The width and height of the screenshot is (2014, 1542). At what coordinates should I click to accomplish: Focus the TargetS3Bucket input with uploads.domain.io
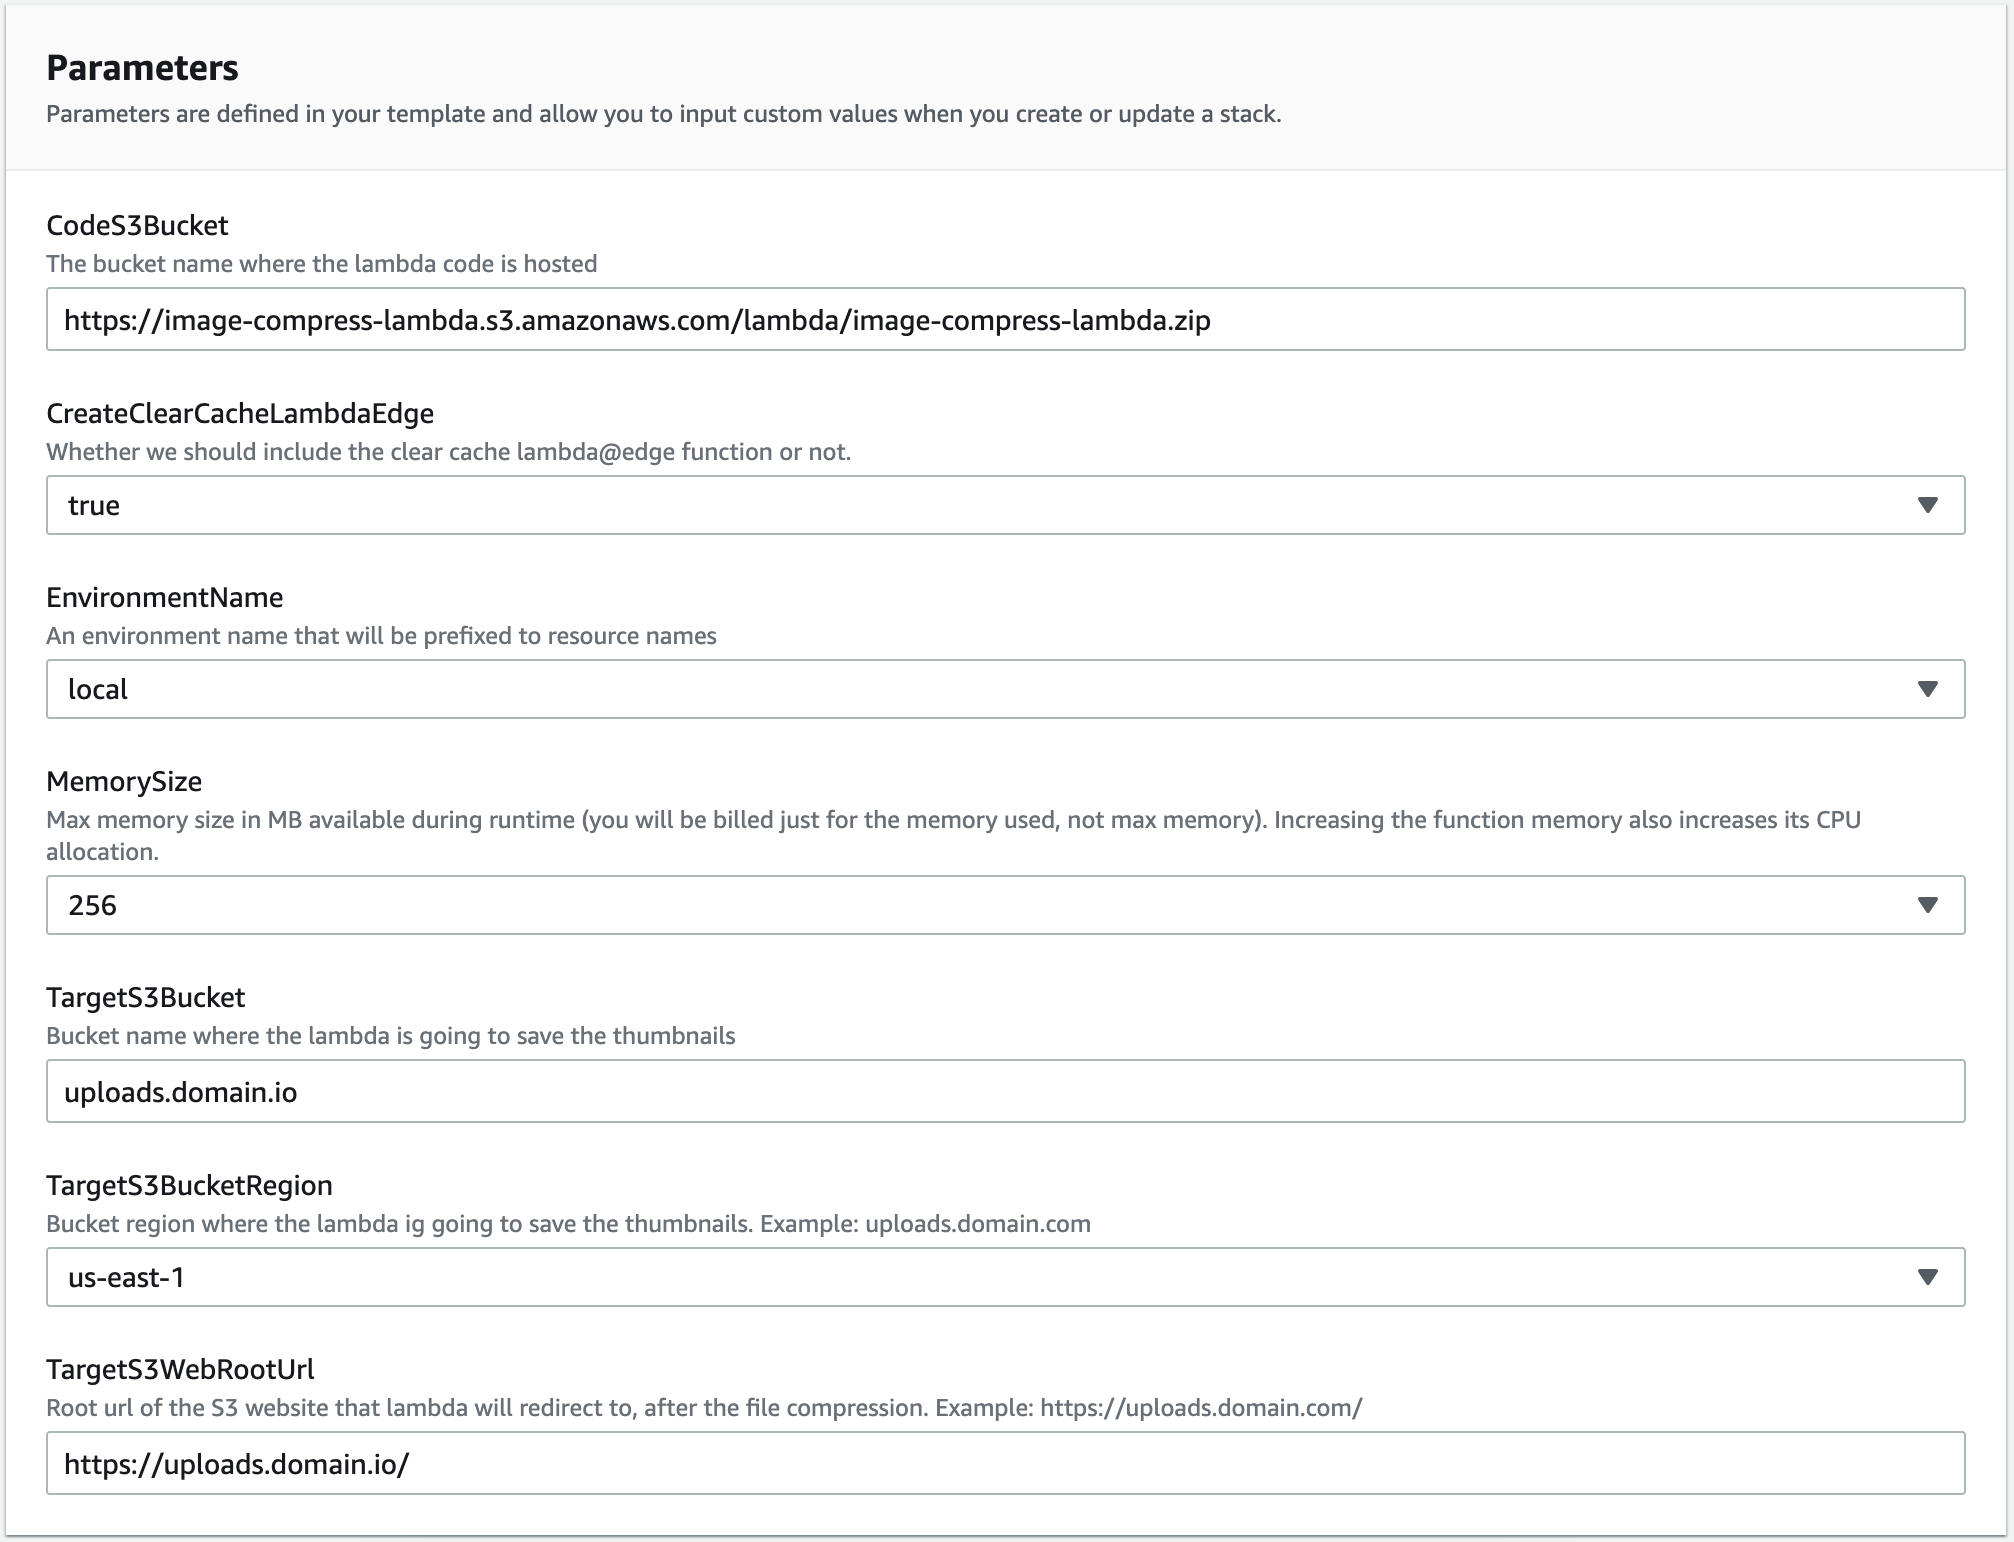click(x=1005, y=1091)
